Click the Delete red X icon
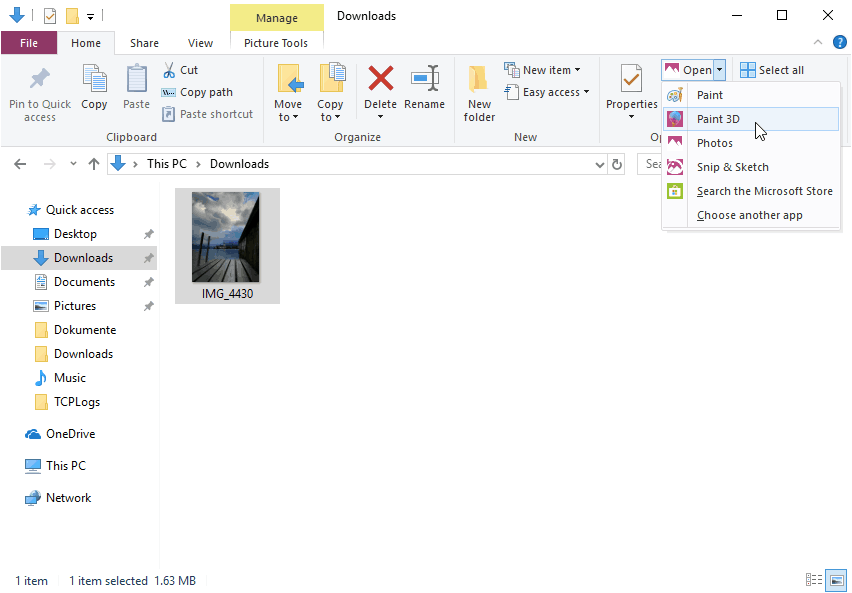Image resolution: width=852 pixels, height=593 pixels. [x=380, y=78]
